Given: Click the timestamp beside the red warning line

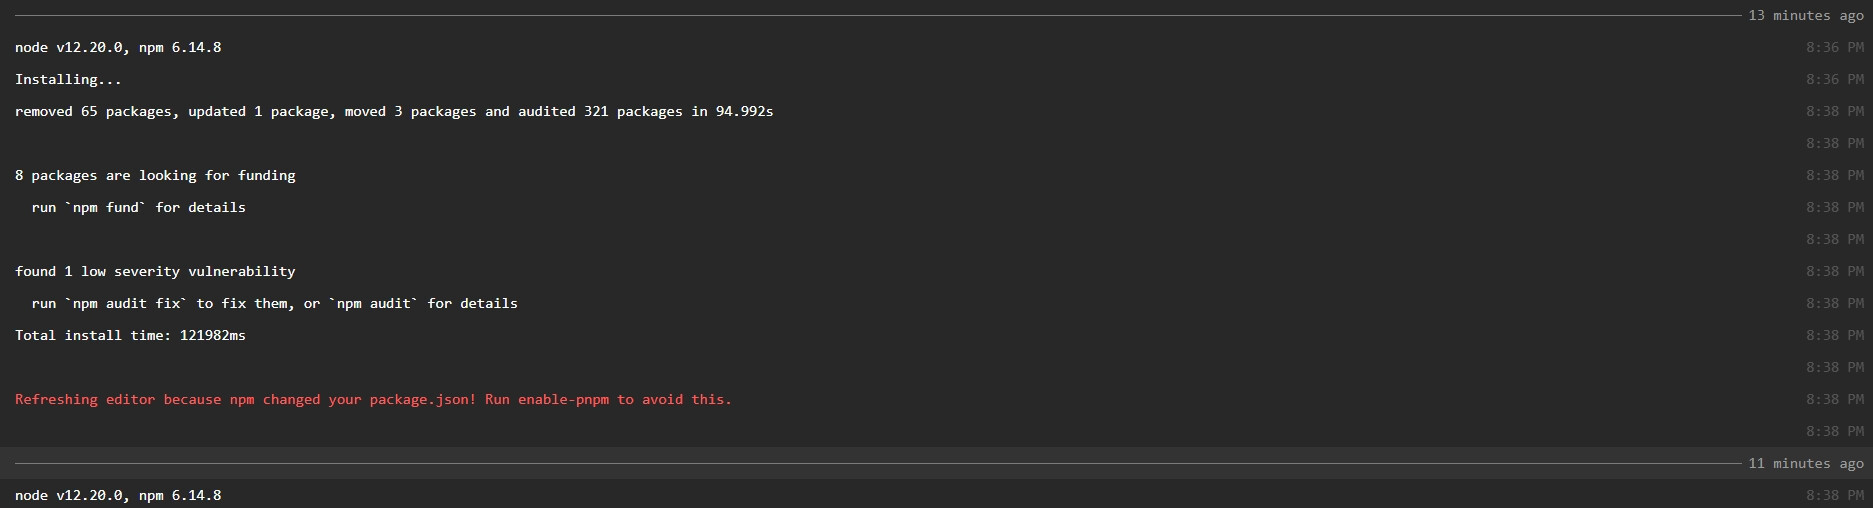Looking at the screenshot, I should point(1835,399).
